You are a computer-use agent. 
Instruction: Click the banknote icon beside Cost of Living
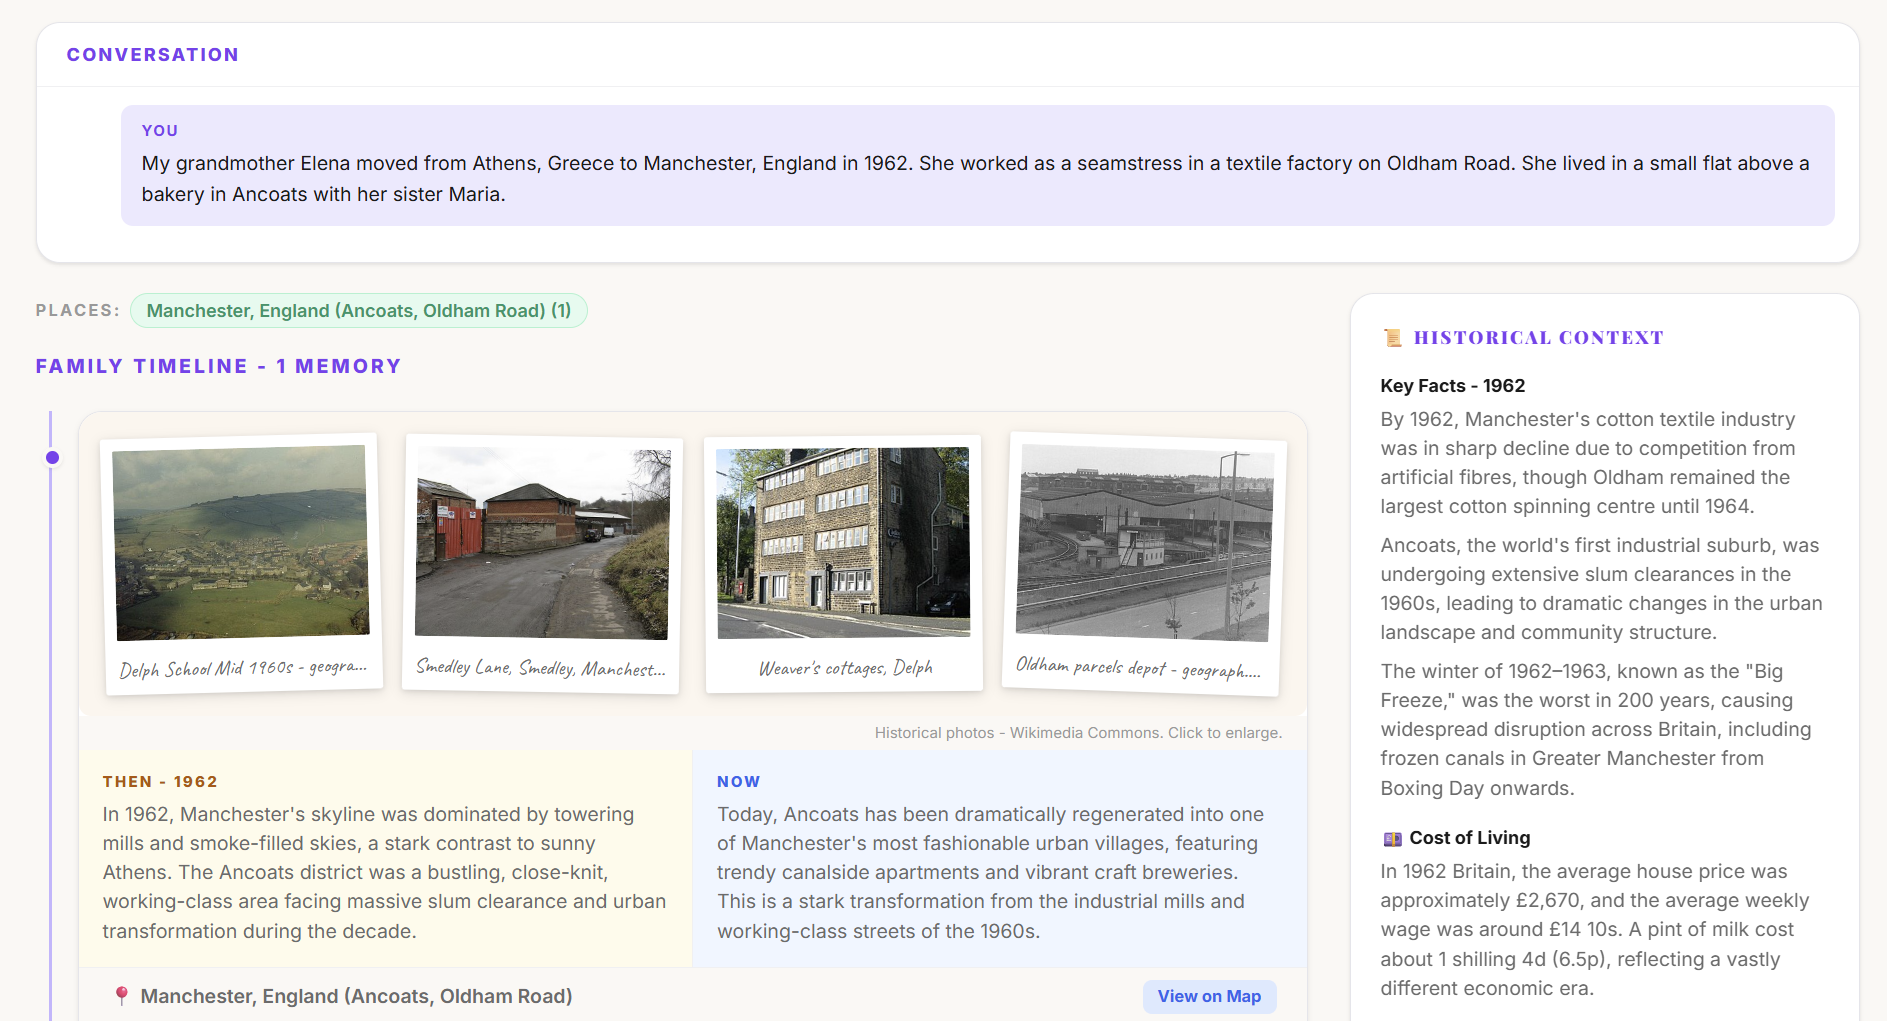(1392, 838)
